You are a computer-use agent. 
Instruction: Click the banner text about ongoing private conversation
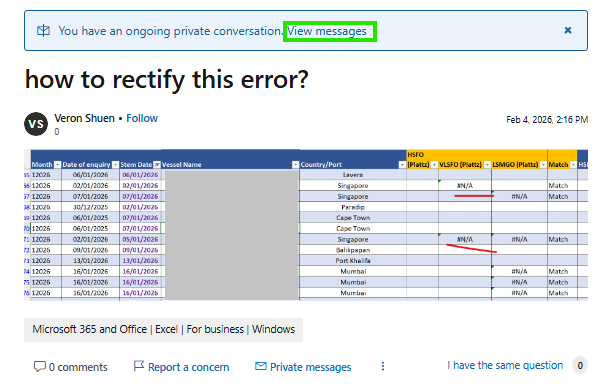pyautogui.click(x=170, y=31)
